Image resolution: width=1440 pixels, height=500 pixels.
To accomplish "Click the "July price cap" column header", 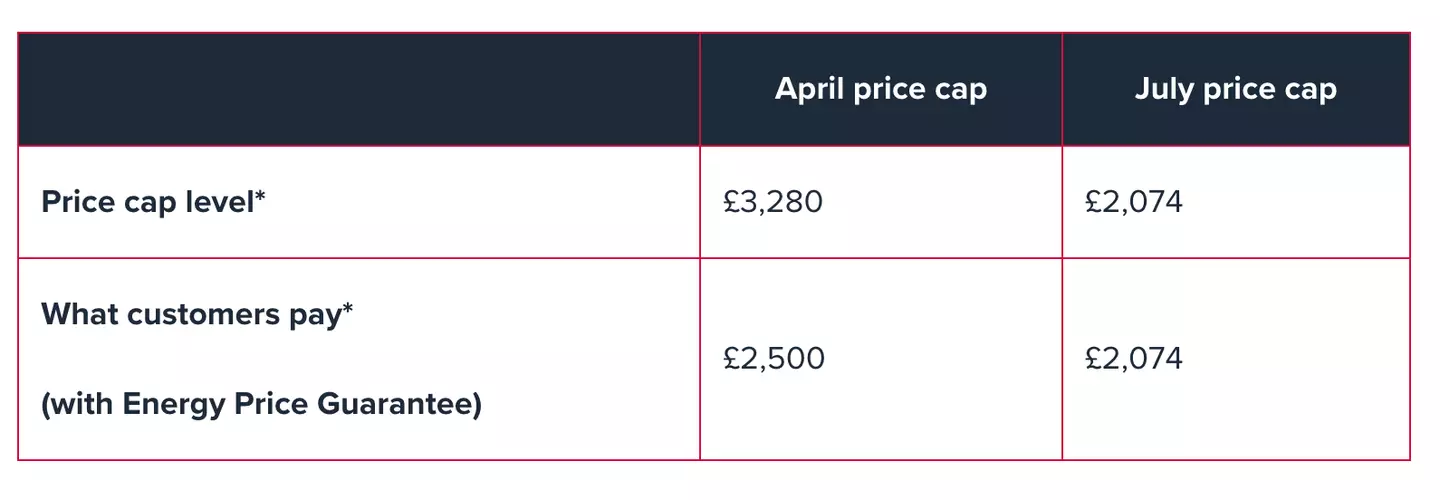I will 1235,89.
